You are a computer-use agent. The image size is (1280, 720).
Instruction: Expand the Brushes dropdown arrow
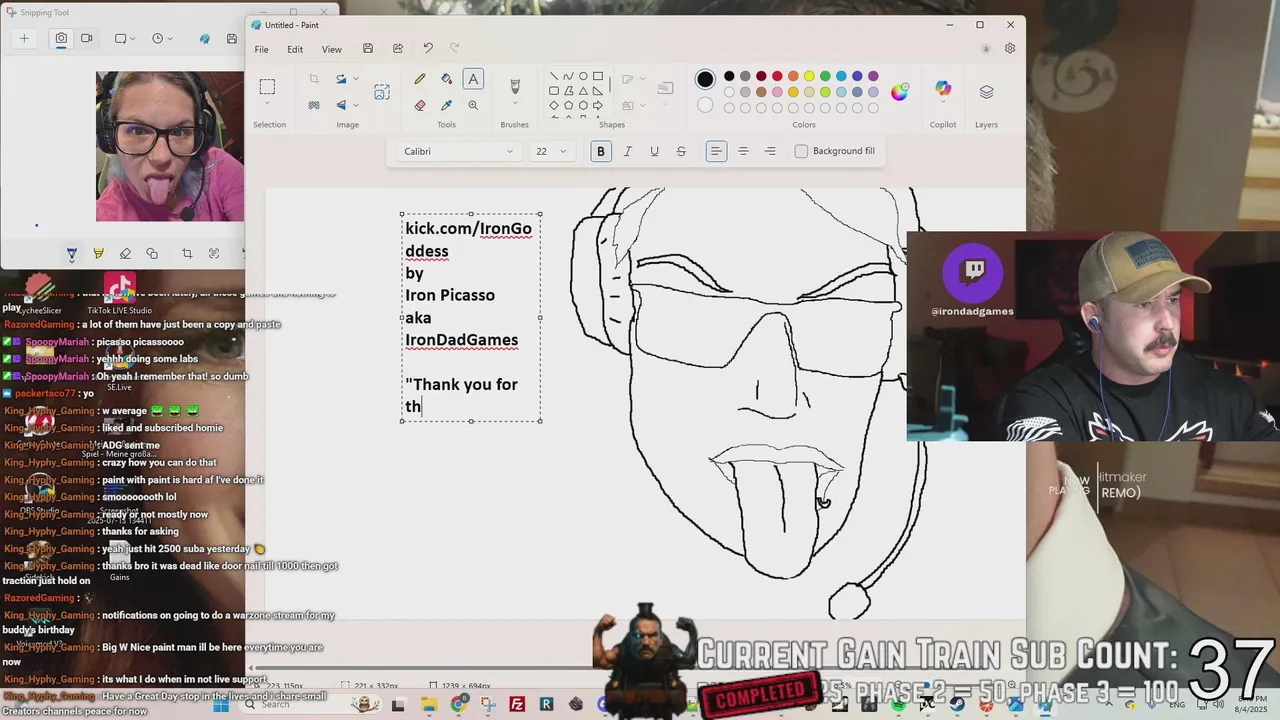[x=515, y=104]
